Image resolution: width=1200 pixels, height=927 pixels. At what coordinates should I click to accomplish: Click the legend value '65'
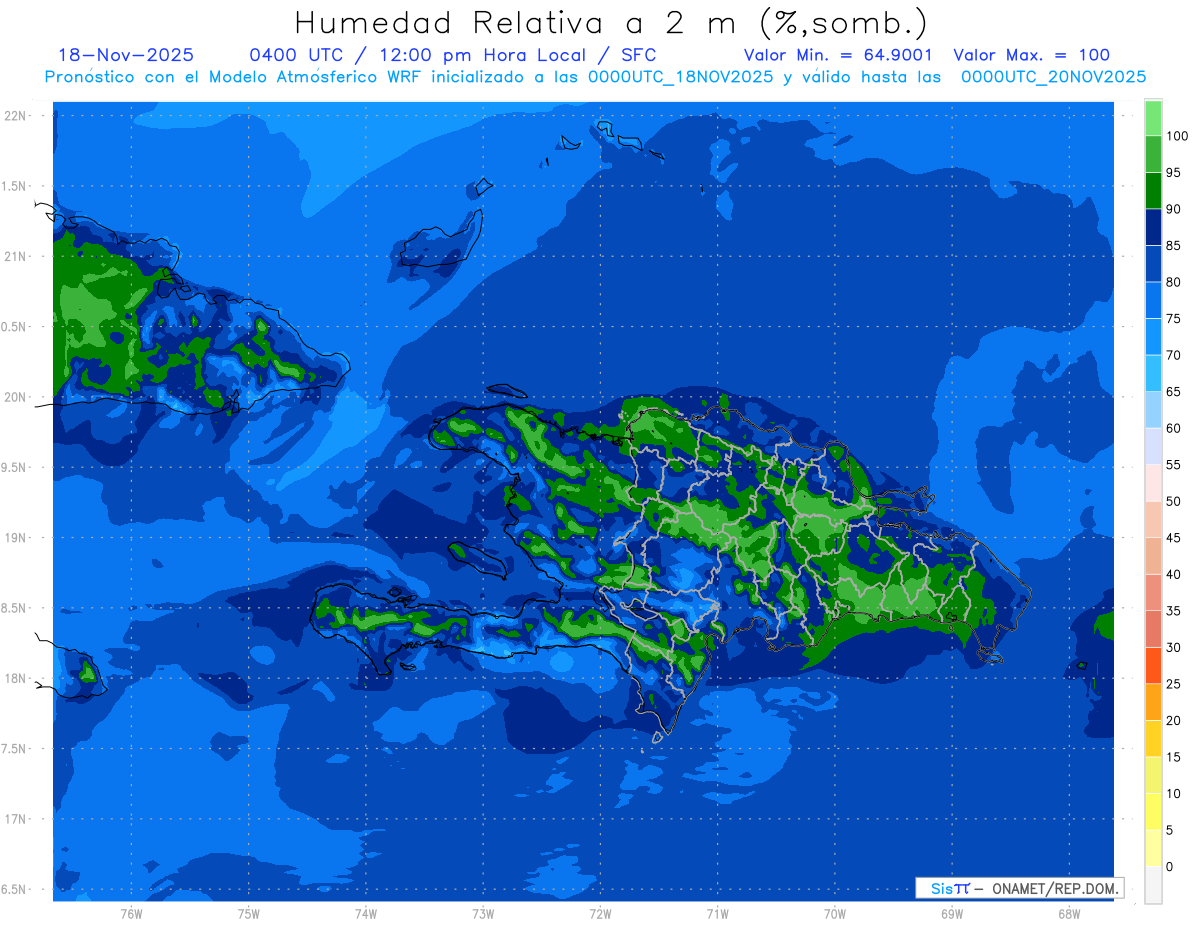[x=1174, y=392]
